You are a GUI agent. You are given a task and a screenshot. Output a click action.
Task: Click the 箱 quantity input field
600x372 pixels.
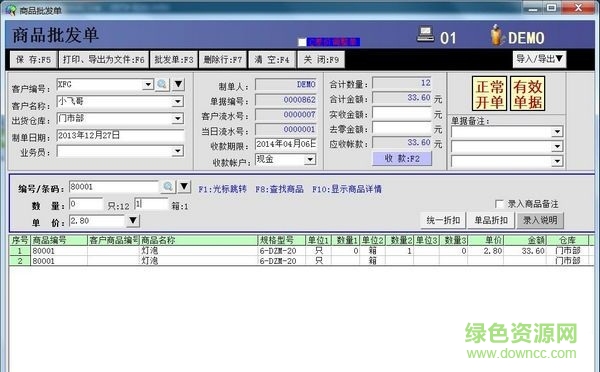coord(151,204)
